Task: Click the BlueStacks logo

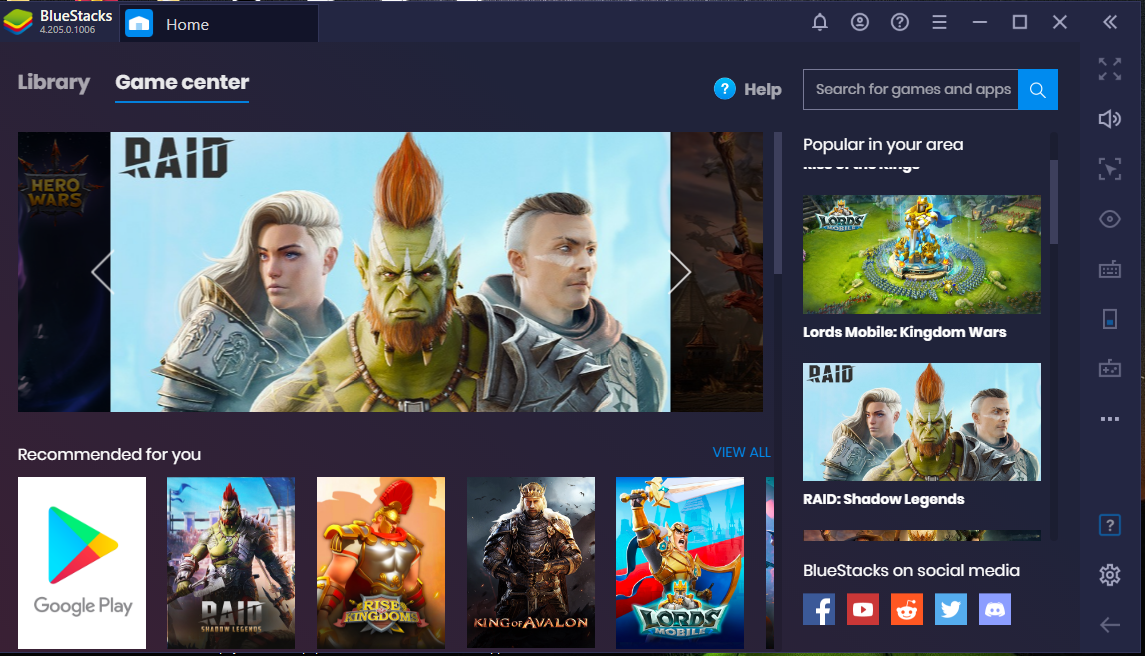Action: (x=18, y=22)
